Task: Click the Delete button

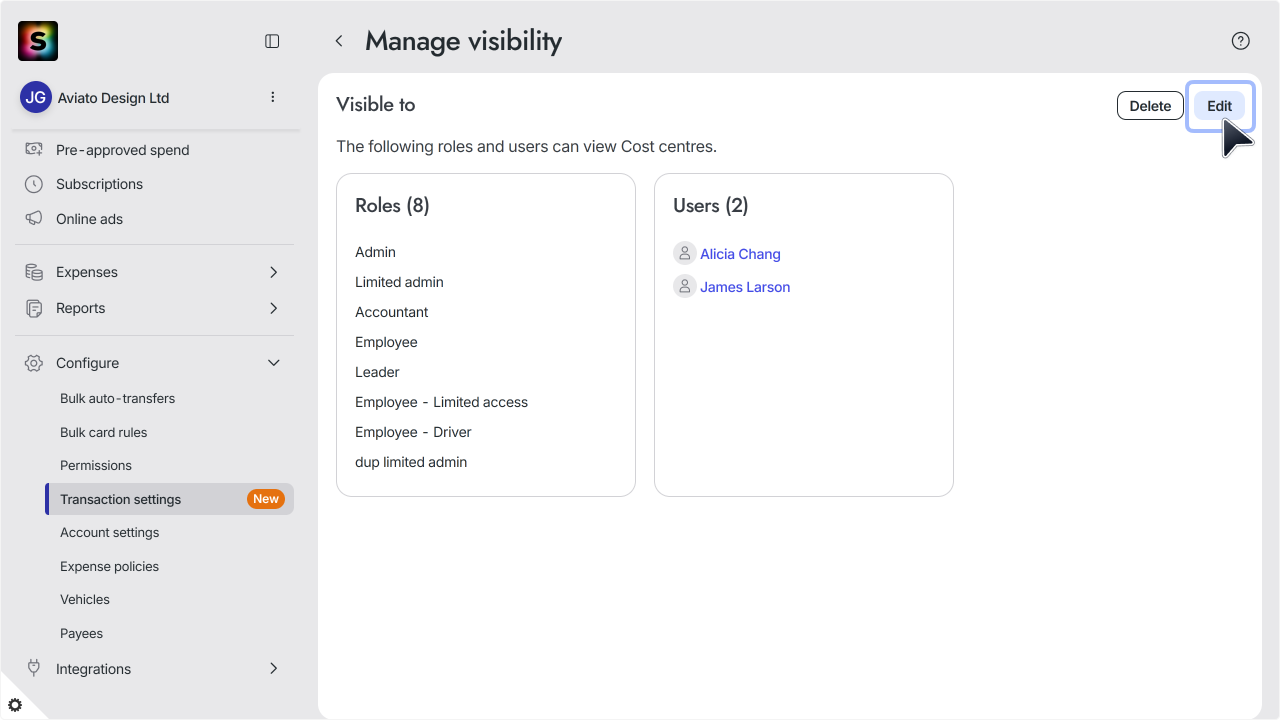Action: tap(1150, 106)
